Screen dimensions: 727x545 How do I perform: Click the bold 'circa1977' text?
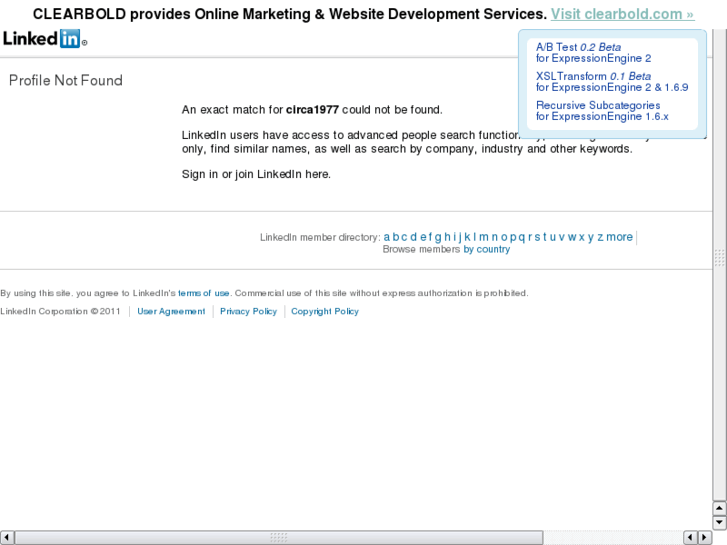click(312, 110)
